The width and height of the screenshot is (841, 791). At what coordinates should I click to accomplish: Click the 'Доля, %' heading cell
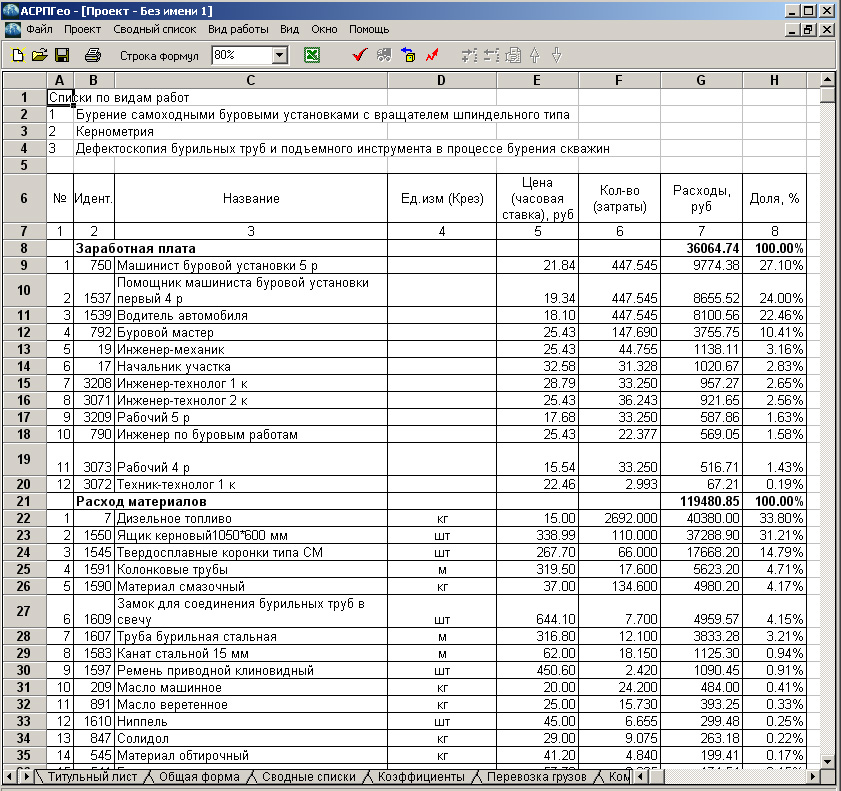[774, 198]
